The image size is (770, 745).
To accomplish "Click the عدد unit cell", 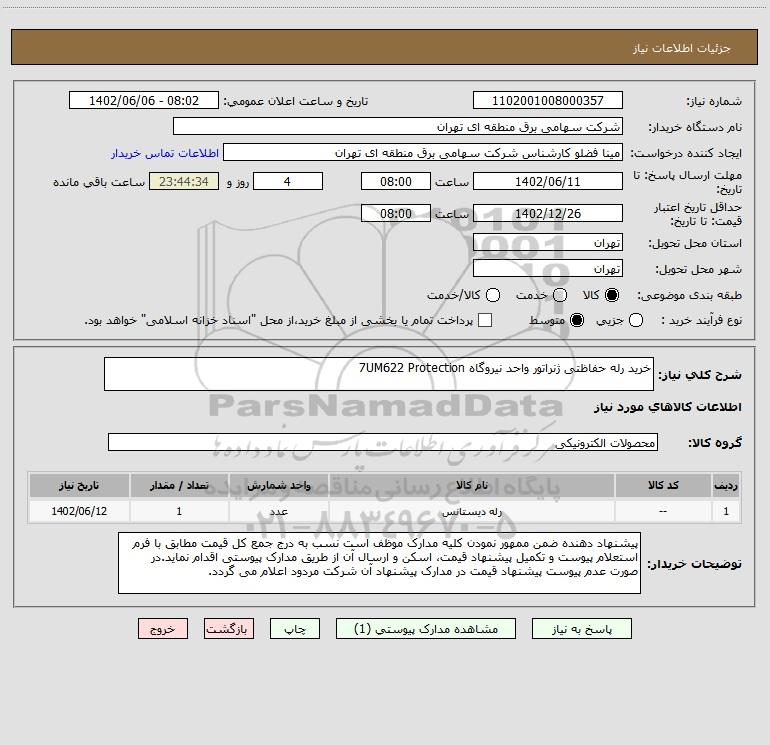I will [x=278, y=511].
